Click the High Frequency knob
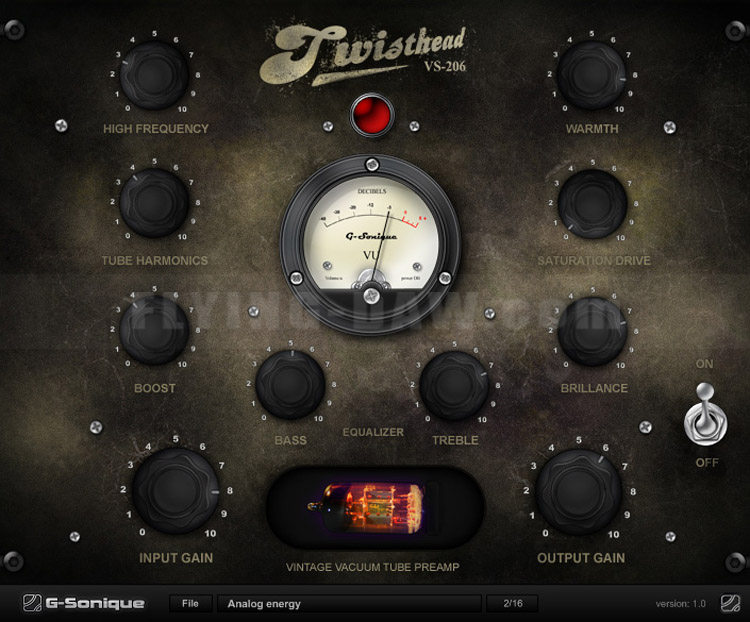This screenshot has height=622, width=750. 154,75
